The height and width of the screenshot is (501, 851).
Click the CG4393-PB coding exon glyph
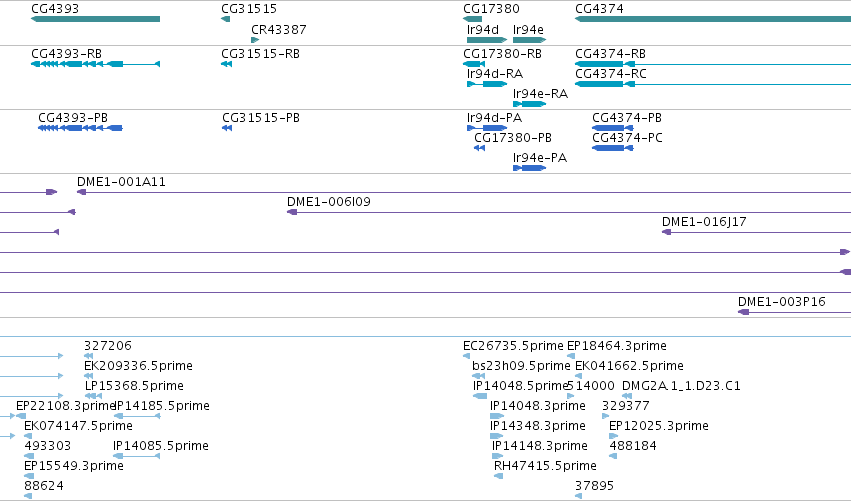pos(80,128)
